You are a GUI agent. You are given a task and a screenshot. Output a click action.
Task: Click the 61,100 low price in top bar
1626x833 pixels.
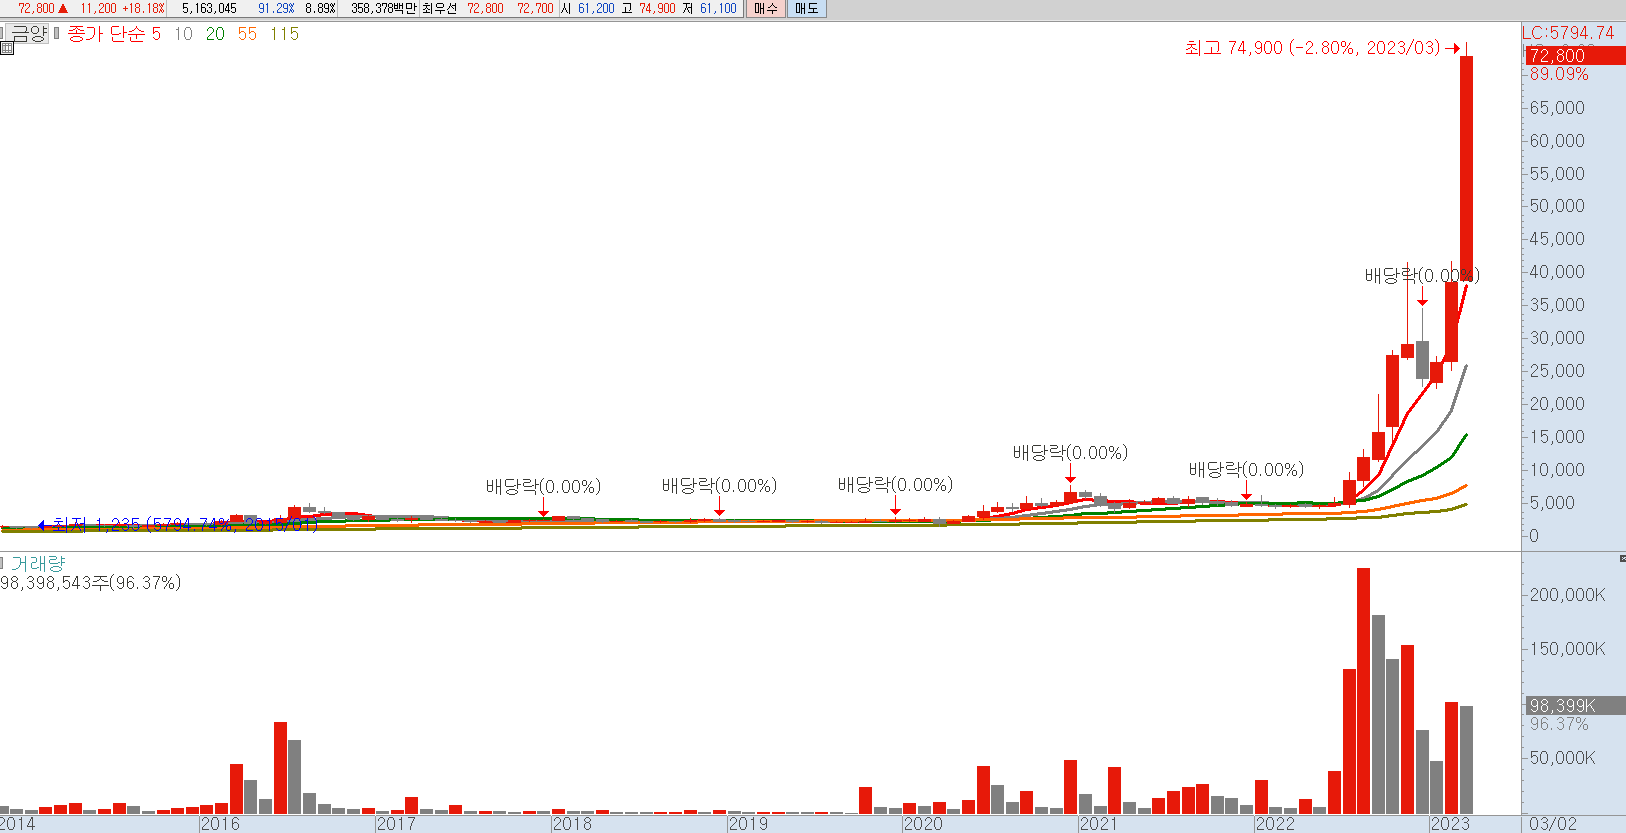pos(718,9)
